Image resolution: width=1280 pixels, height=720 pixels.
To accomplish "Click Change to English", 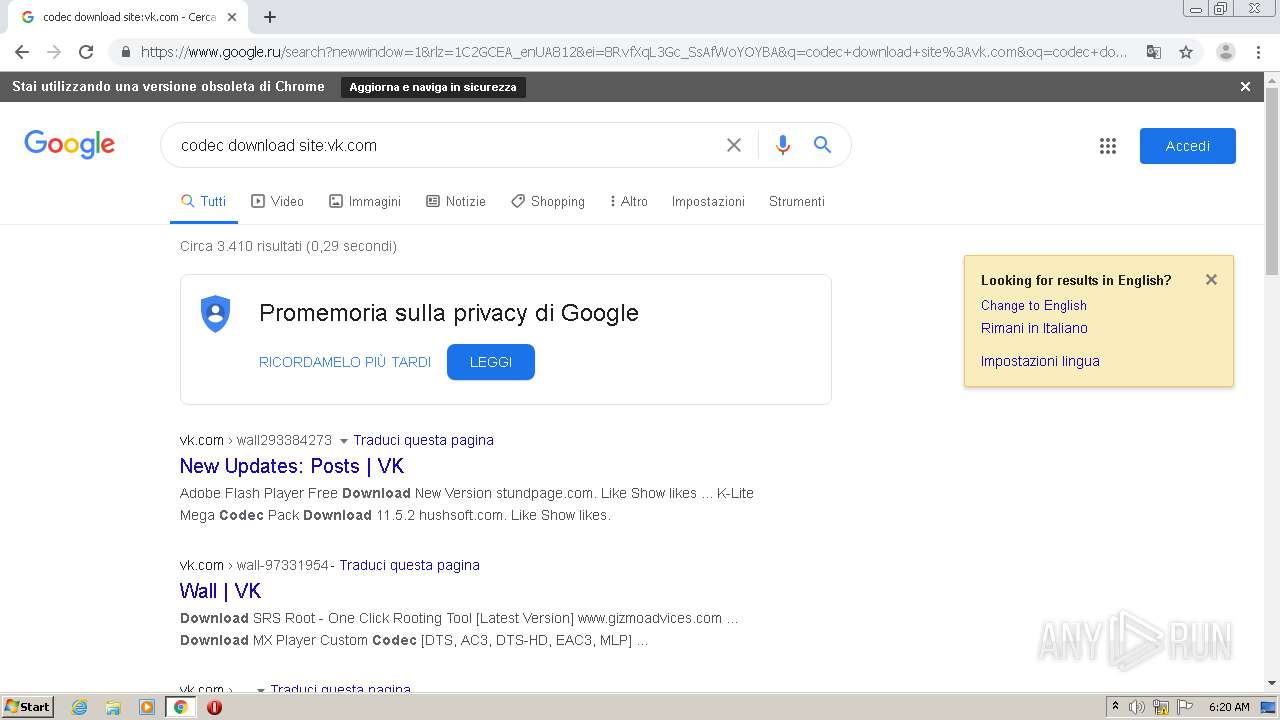I will point(1034,305).
